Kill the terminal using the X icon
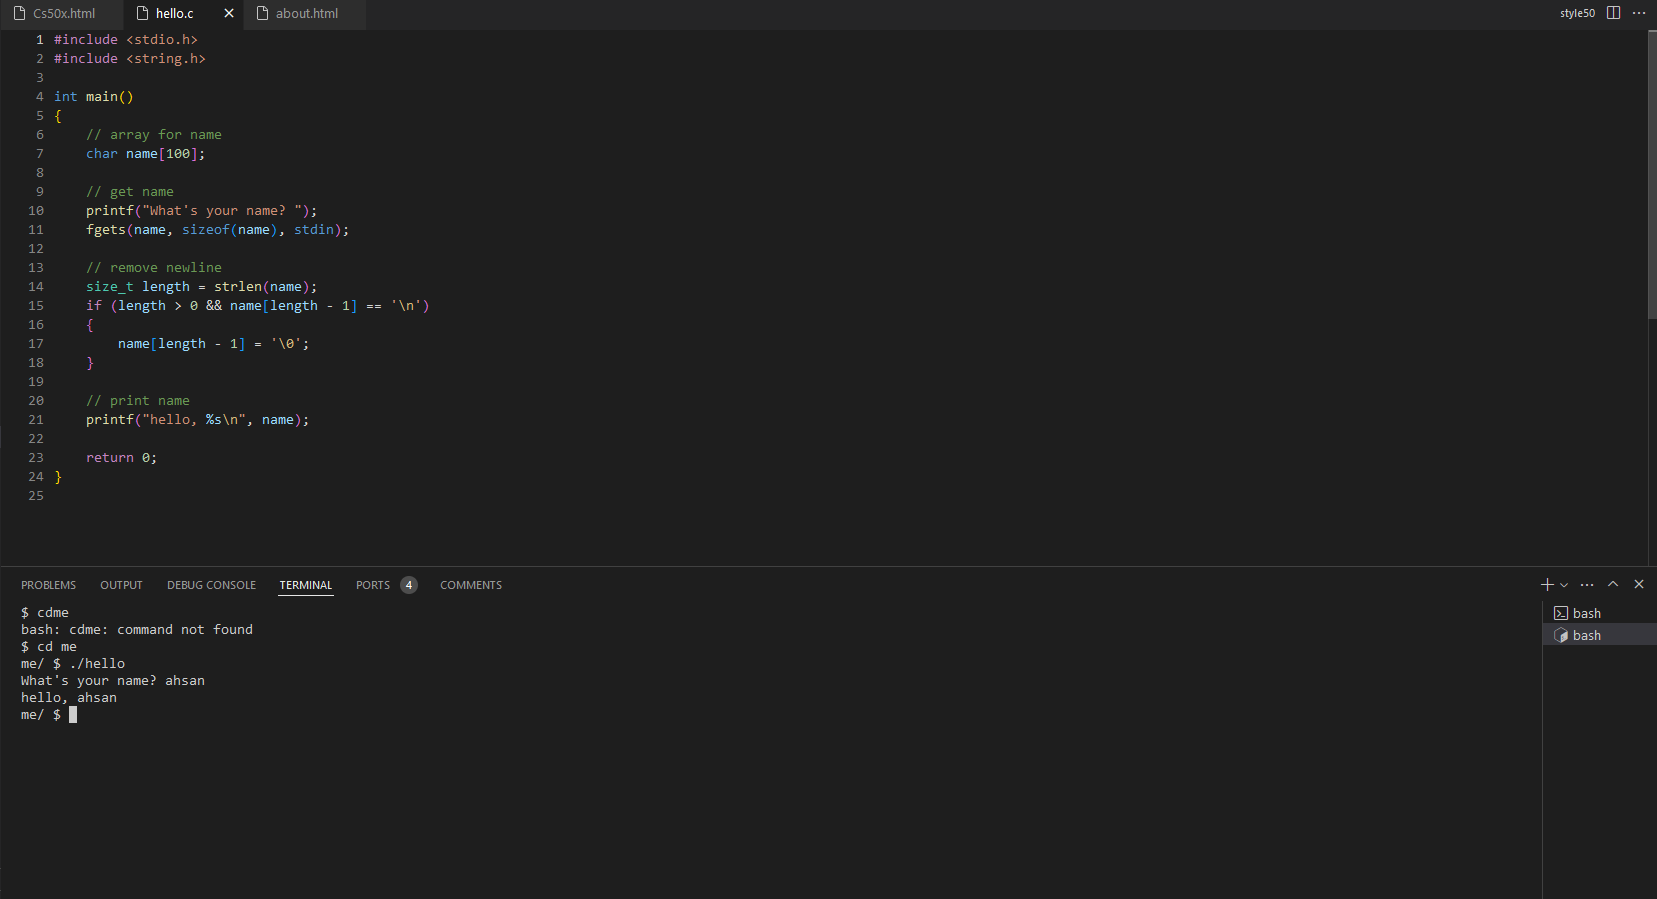This screenshot has width=1657, height=899. click(1639, 584)
